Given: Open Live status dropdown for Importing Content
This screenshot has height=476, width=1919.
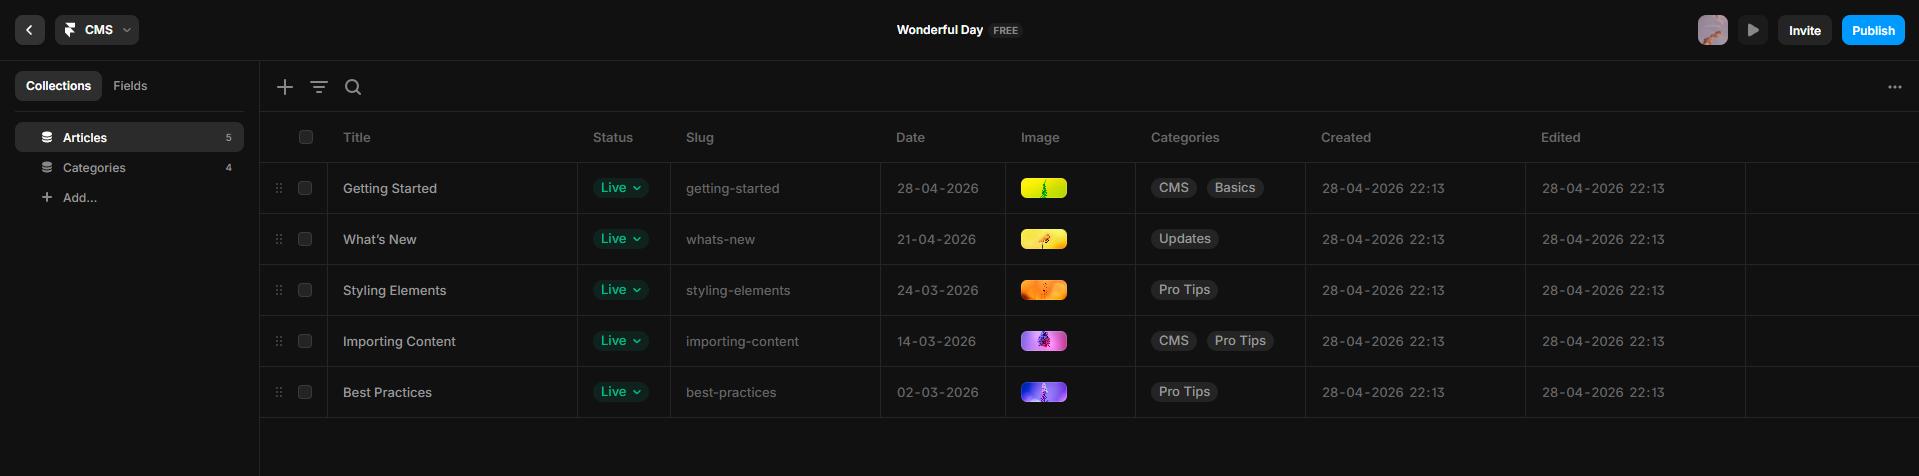Looking at the screenshot, I should point(621,341).
